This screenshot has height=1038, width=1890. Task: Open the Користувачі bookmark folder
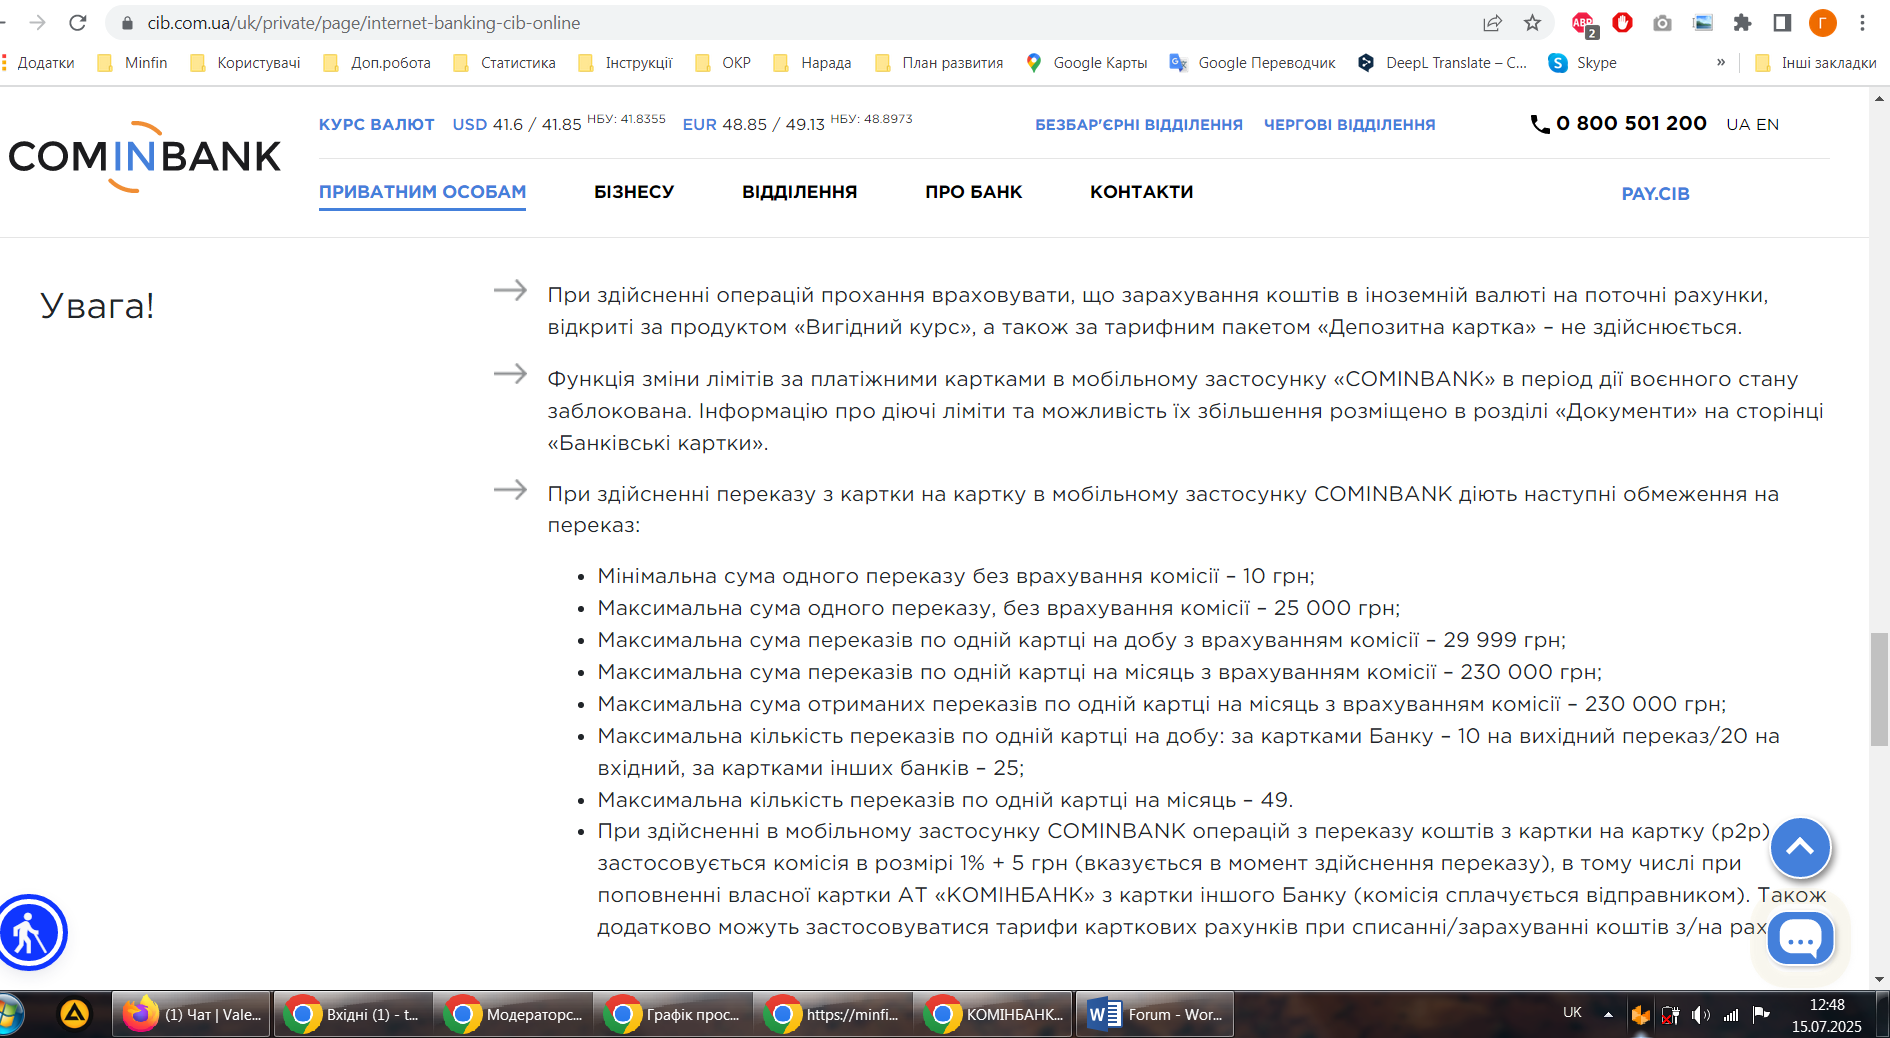click(x=245, y=63)
